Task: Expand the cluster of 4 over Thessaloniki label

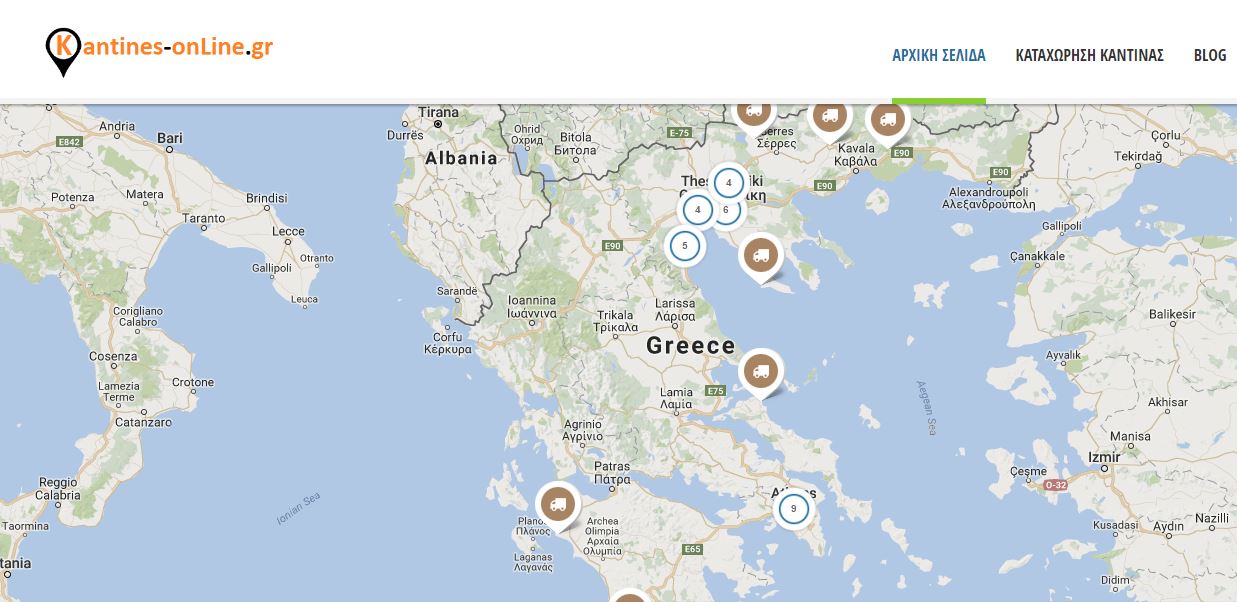Action: click(x=729, y=183)
